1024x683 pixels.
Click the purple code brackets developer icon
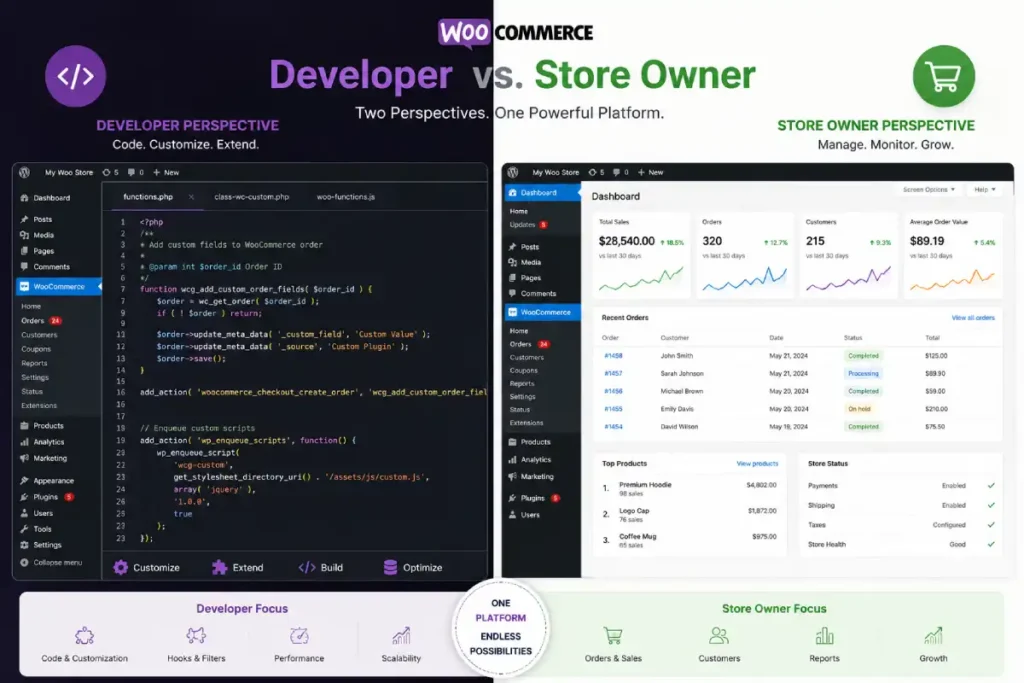(75, 76)
